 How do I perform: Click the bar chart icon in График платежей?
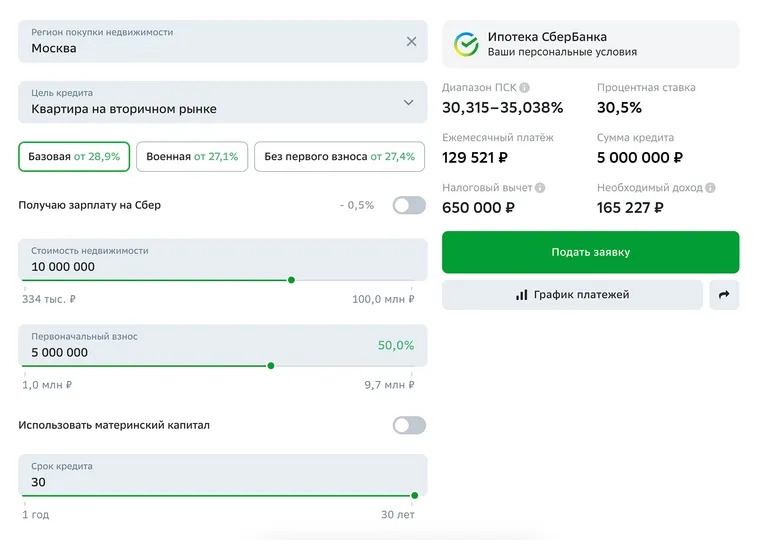point(521,295)
